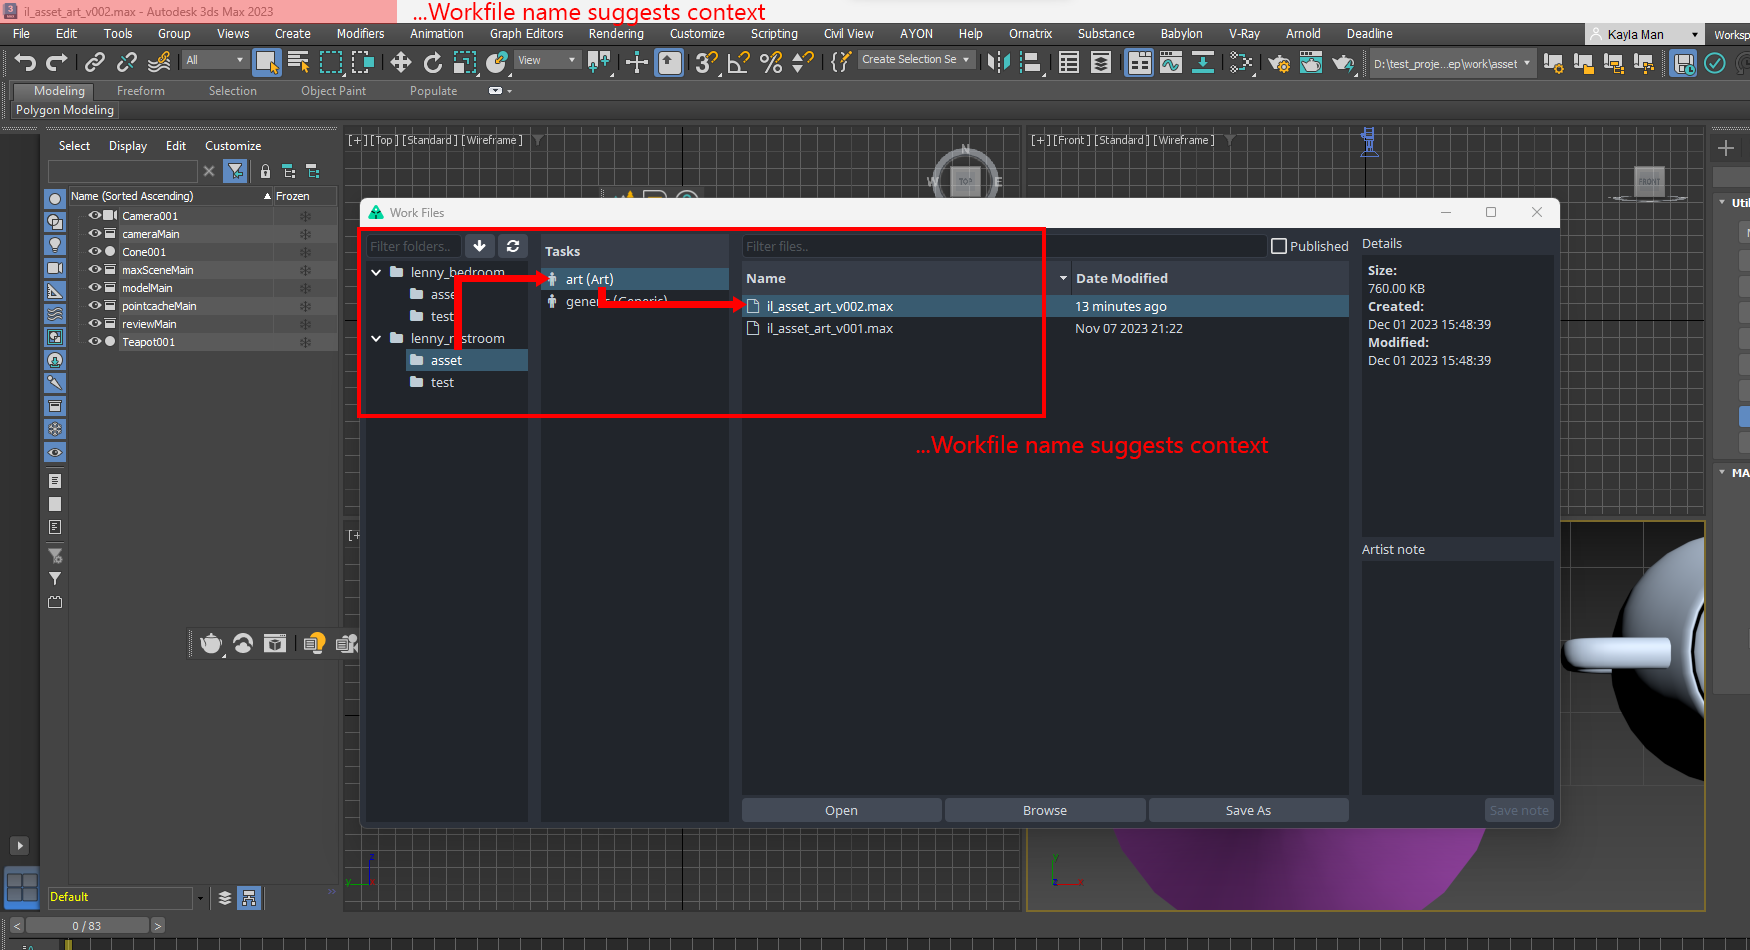Screen dimensions: 1750x950
Task: Click the Date Modified sort arrow
Action: tap(1063, 278)
